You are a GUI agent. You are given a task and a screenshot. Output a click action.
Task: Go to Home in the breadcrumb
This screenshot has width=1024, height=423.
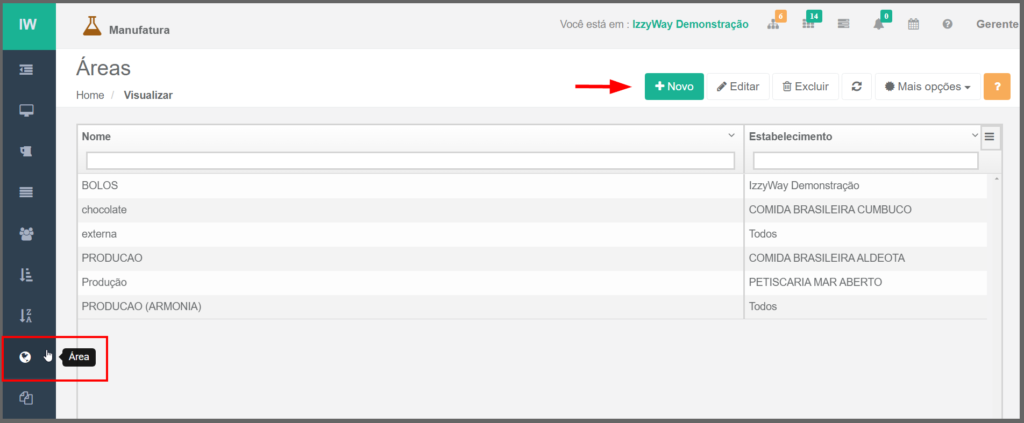tap(90, 95)
